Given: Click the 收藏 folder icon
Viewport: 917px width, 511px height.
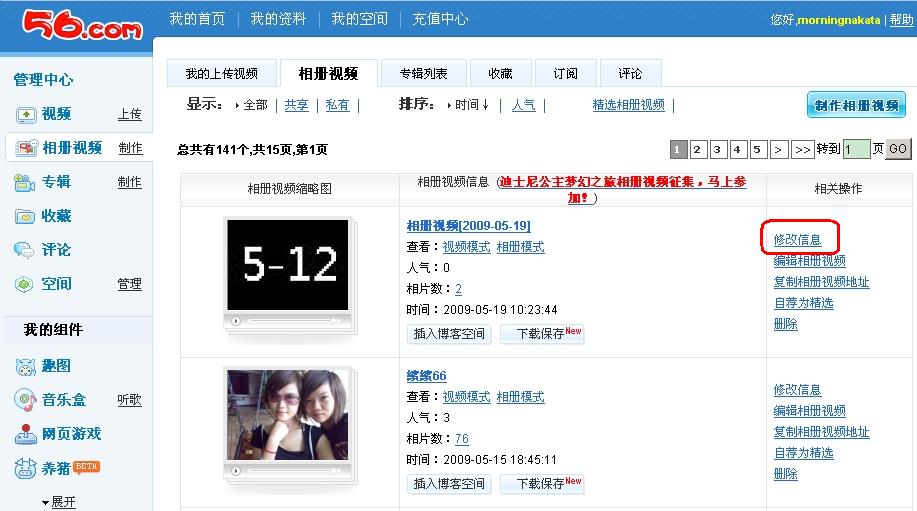Looking at the screenshot, I should click(x=25, y=216).
